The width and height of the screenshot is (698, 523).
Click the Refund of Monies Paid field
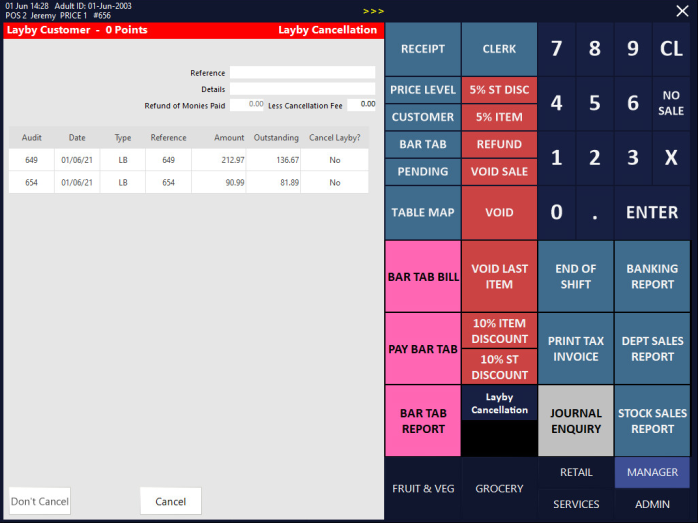pyautogui.click(x=247, y=105)
